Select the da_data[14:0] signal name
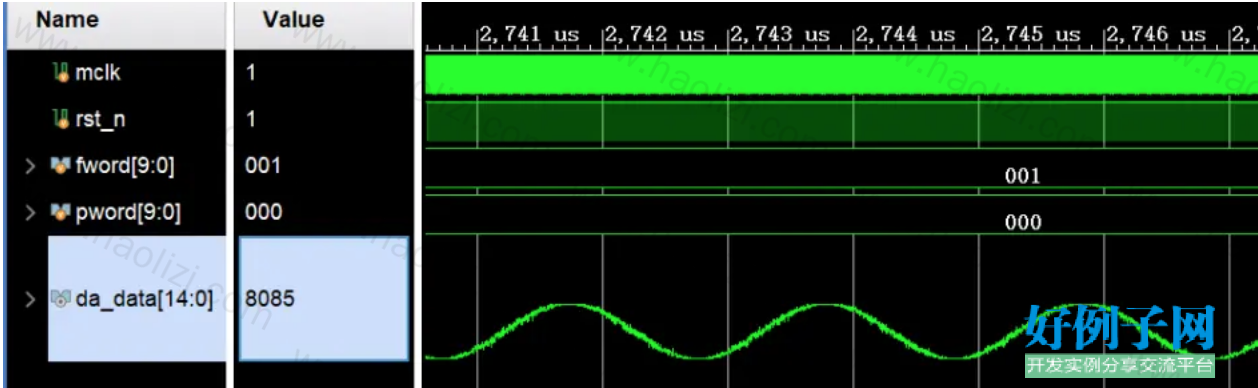1258x388 pixels. click(x=144, y=298)
